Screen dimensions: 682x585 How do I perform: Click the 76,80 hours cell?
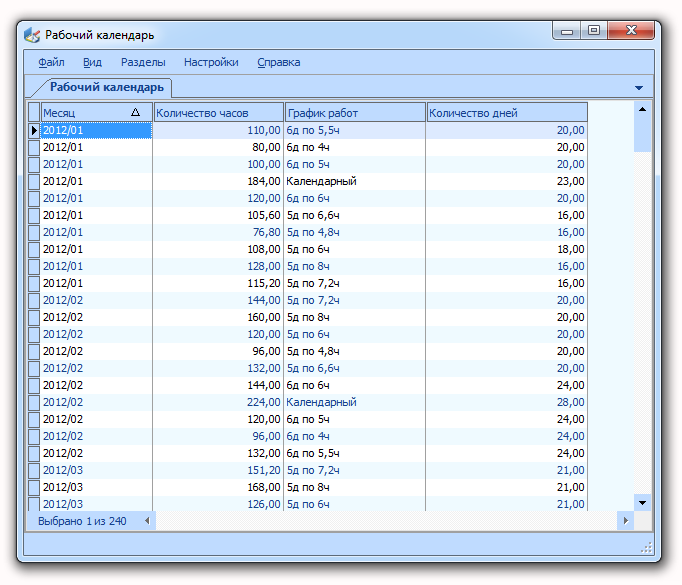tap(218, 232)
